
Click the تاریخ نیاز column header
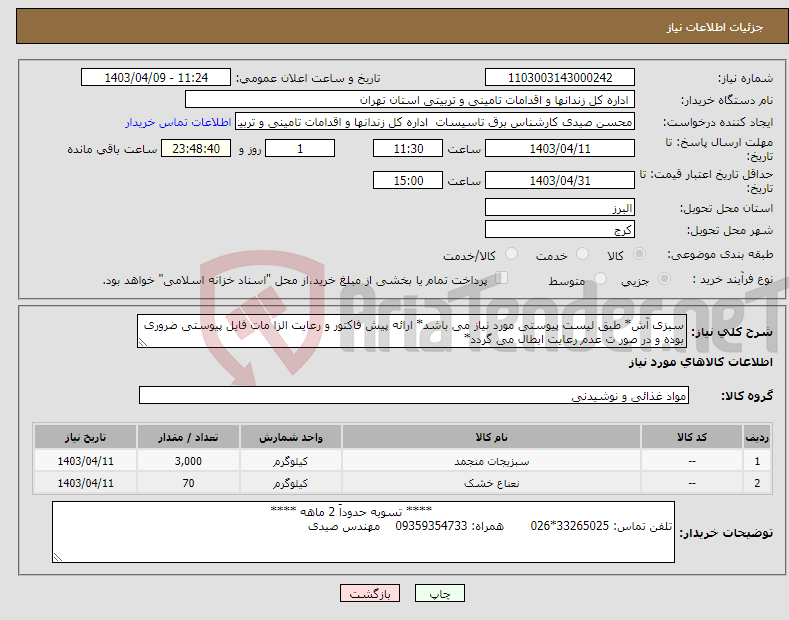[86, 437]
